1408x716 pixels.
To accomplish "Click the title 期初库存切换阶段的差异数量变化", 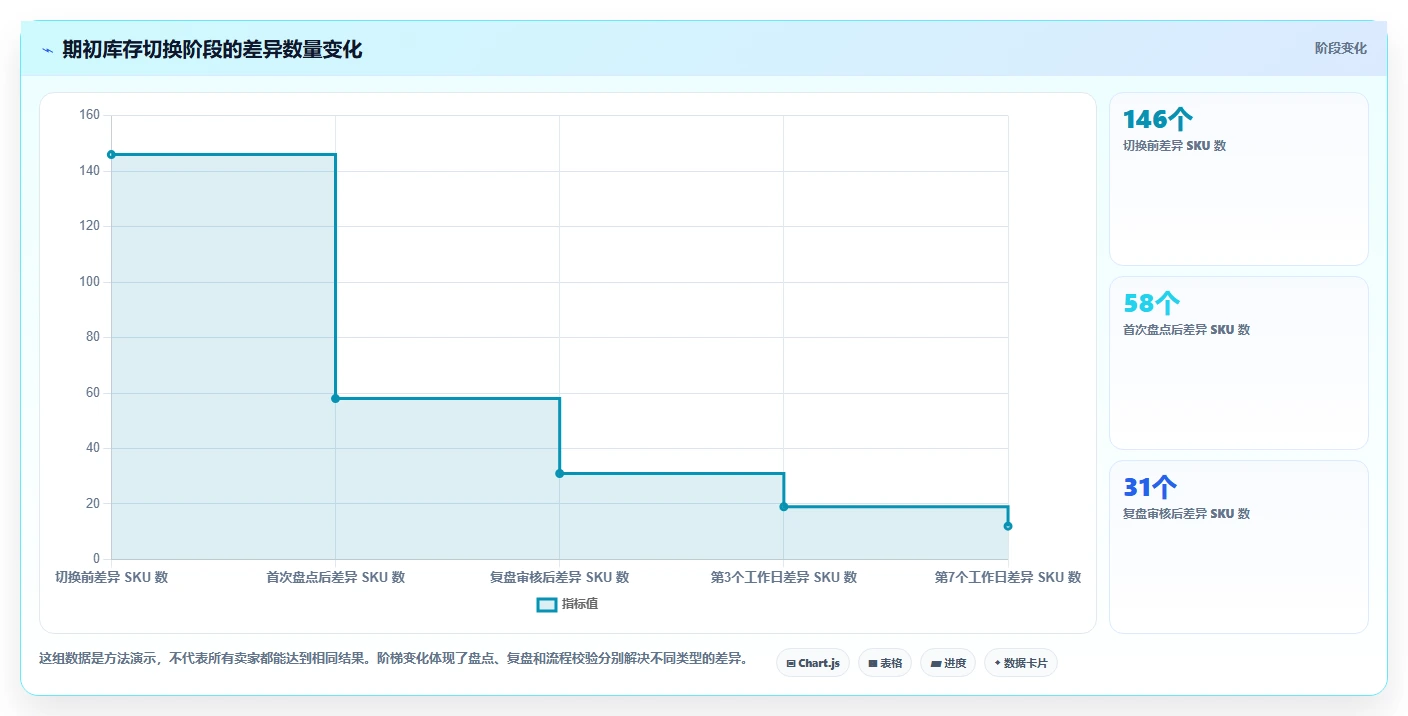I will pos(212,50).
